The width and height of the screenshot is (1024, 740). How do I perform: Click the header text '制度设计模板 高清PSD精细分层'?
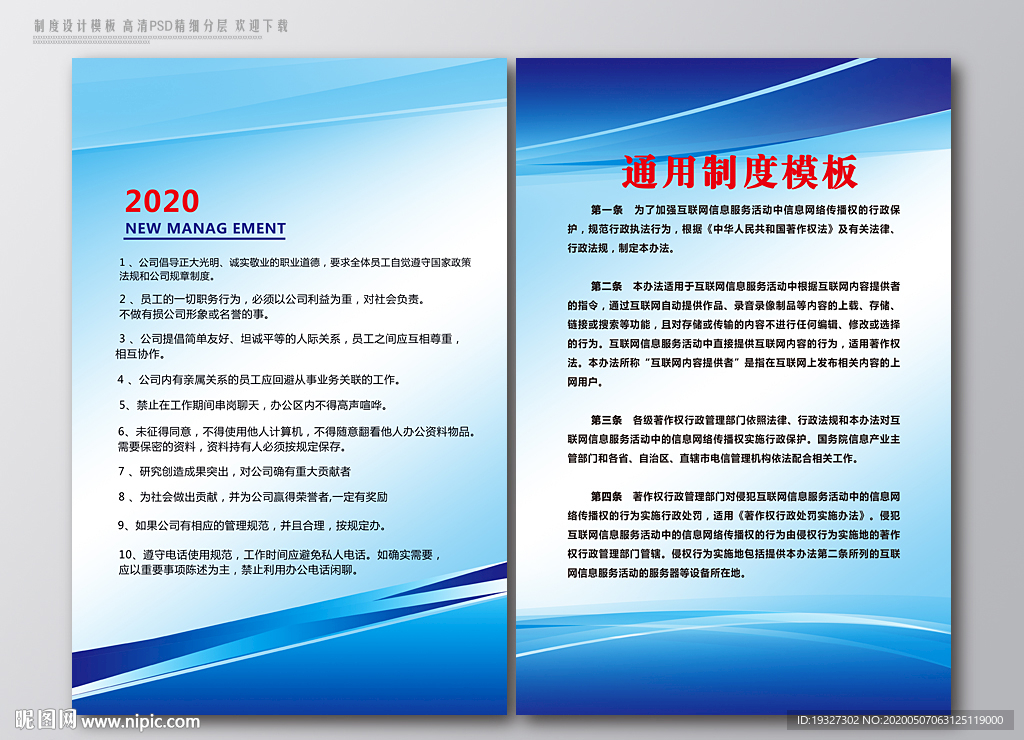coord(131,26)
